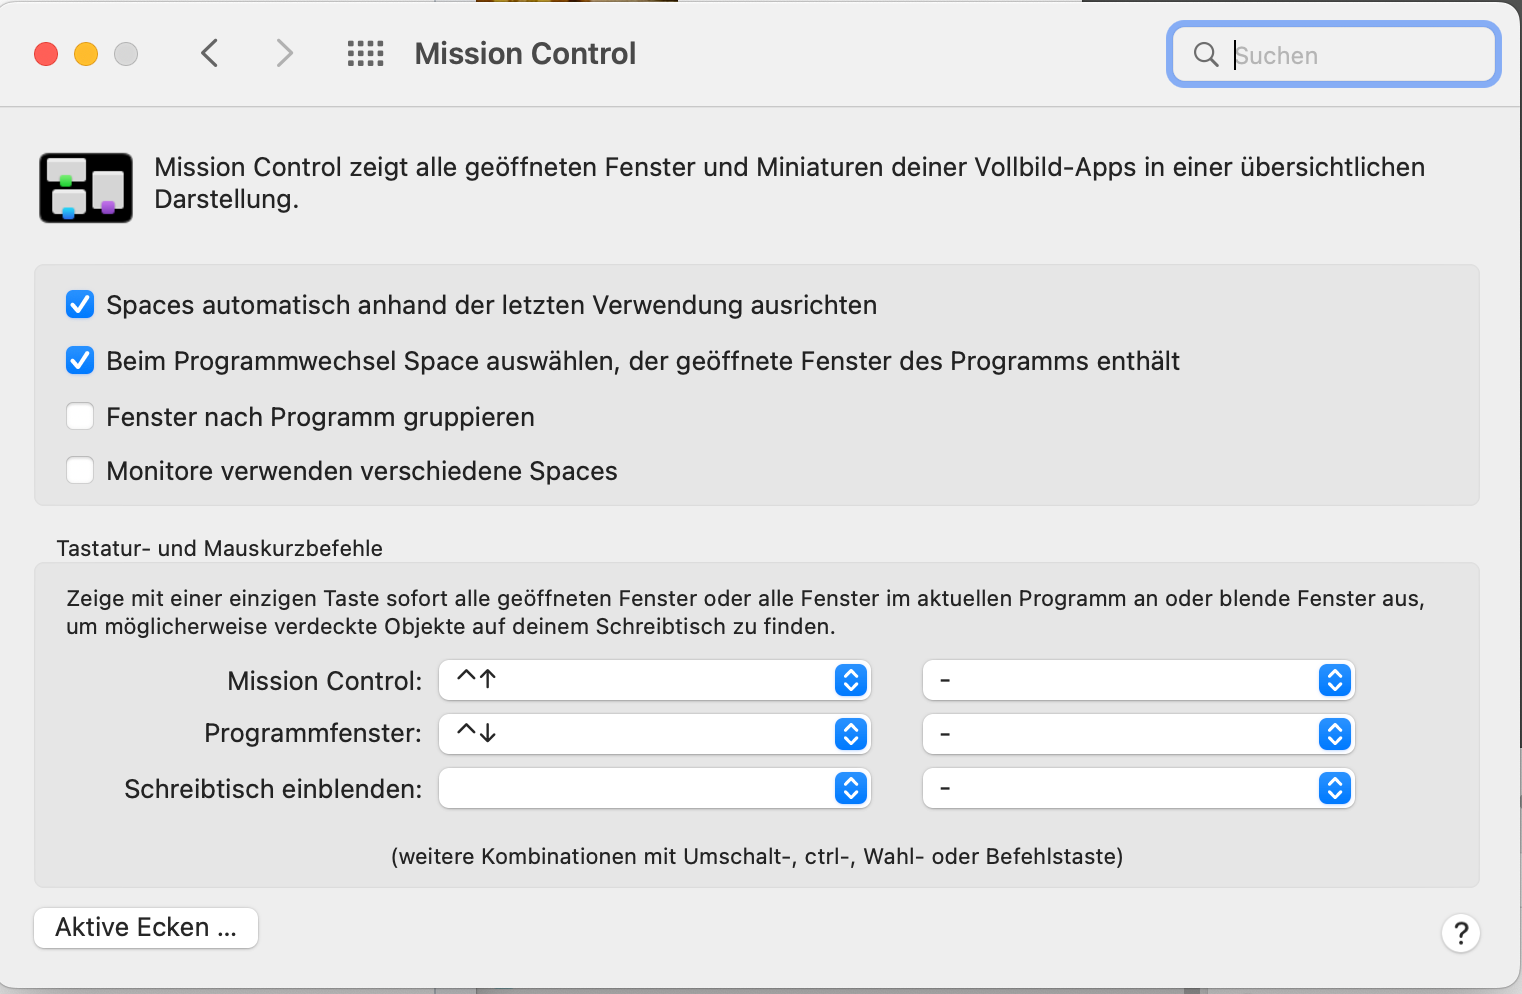This screenshot has height=994, width=1522.
Task: Open Mission Control mouse shortcut dropdown
Action: coord(1138,680)
